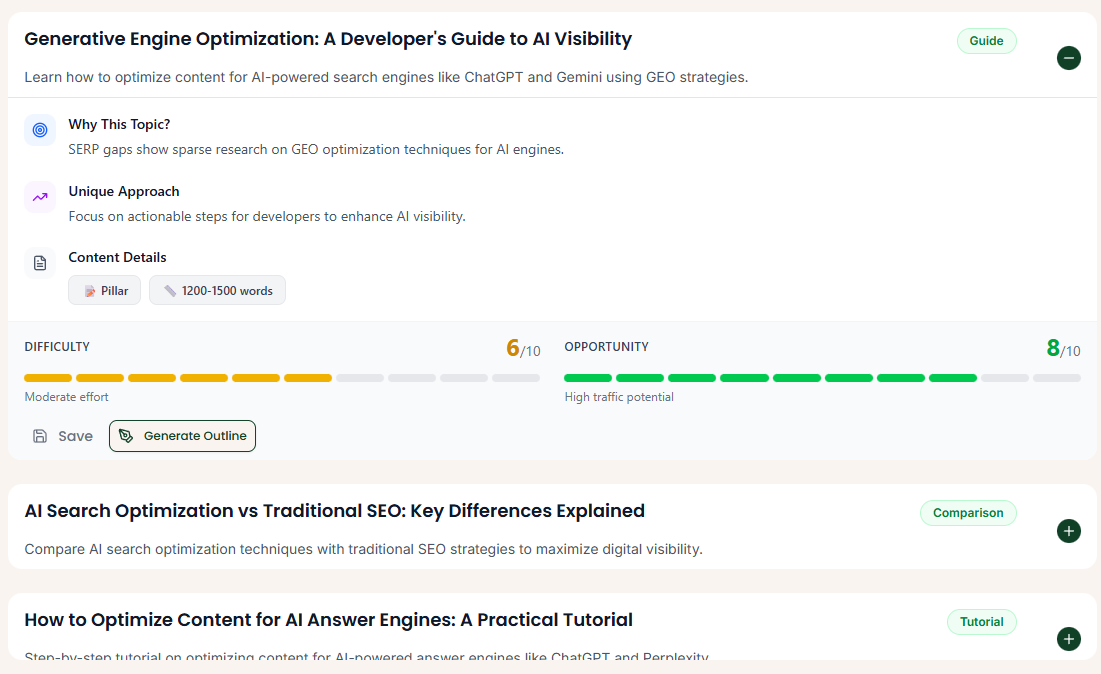The width and height of the screenshot is (1101, 674).
Task: Click the quill icon inside Generate Outline
Action: coord(126,436)
